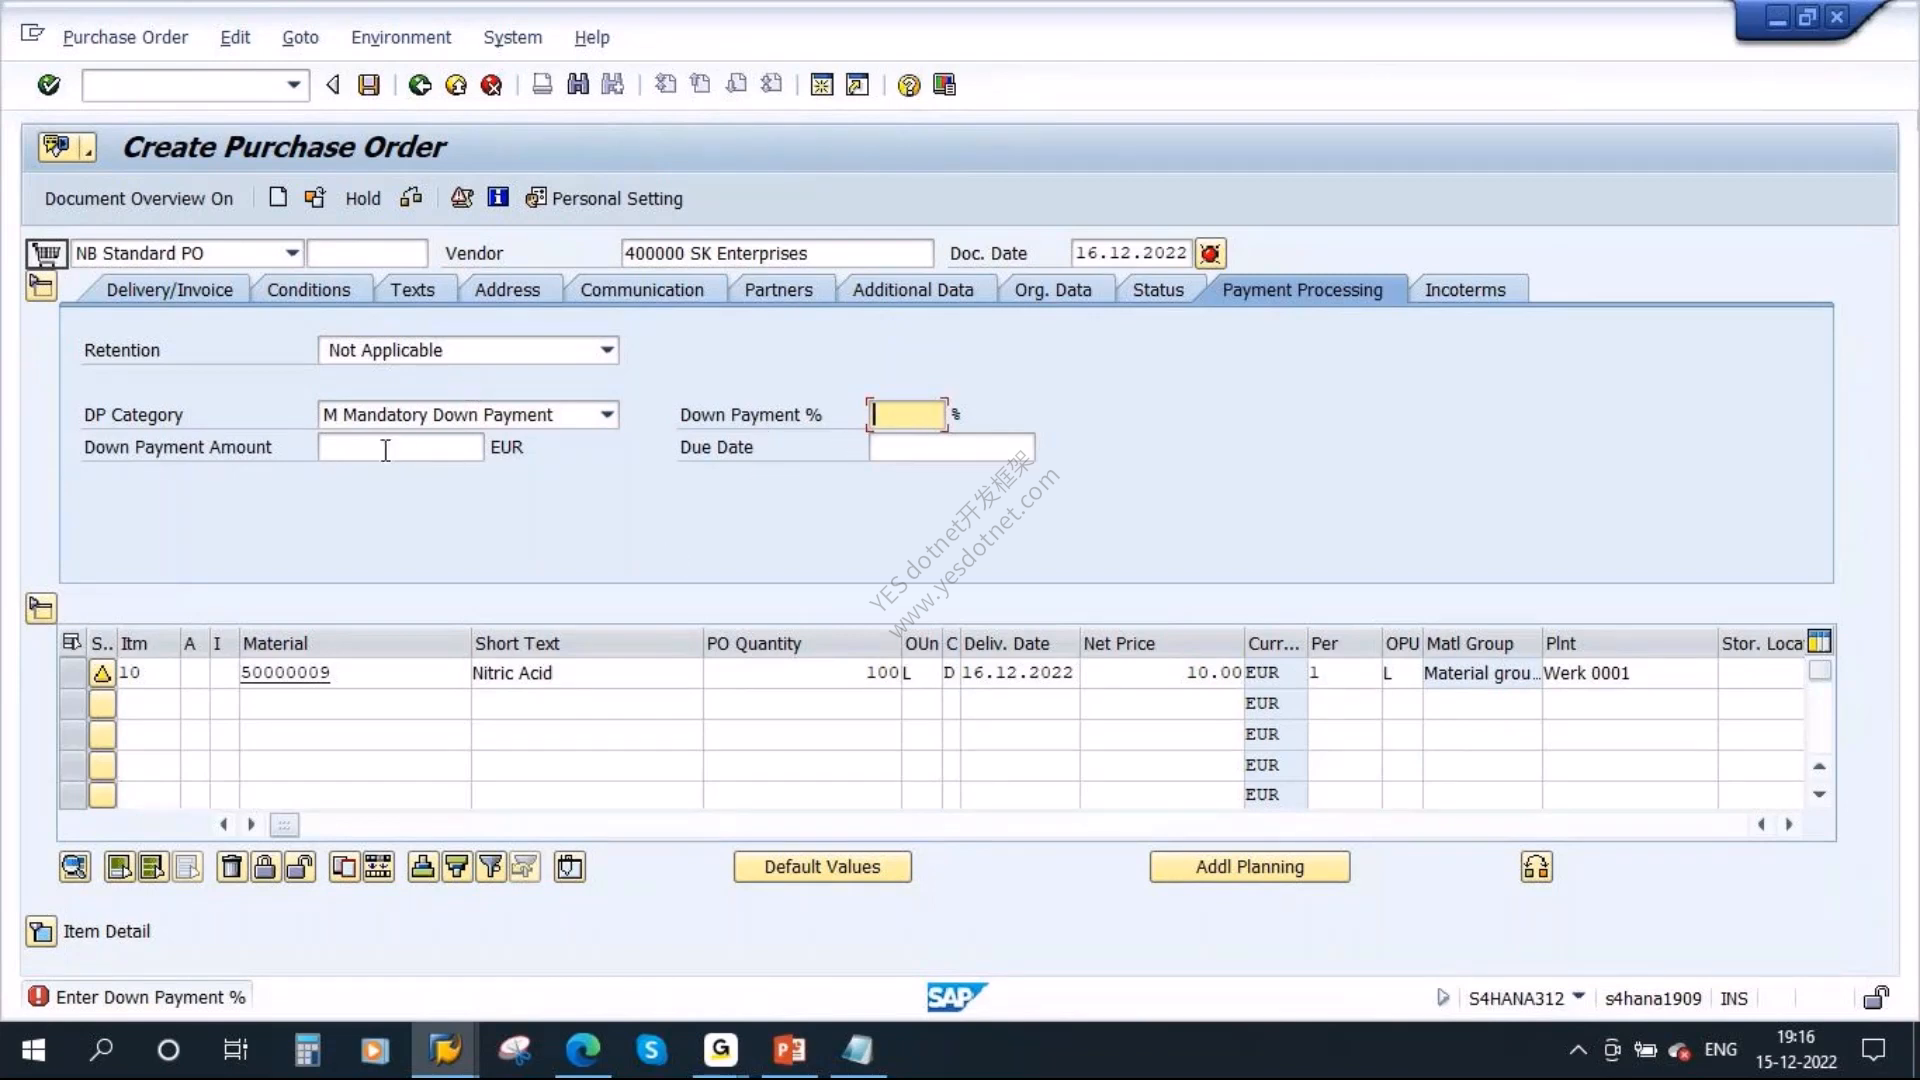This screenshot has height=1080, width=1920.
Task: Click the blue Help information icon
Action: coord(497,197)
